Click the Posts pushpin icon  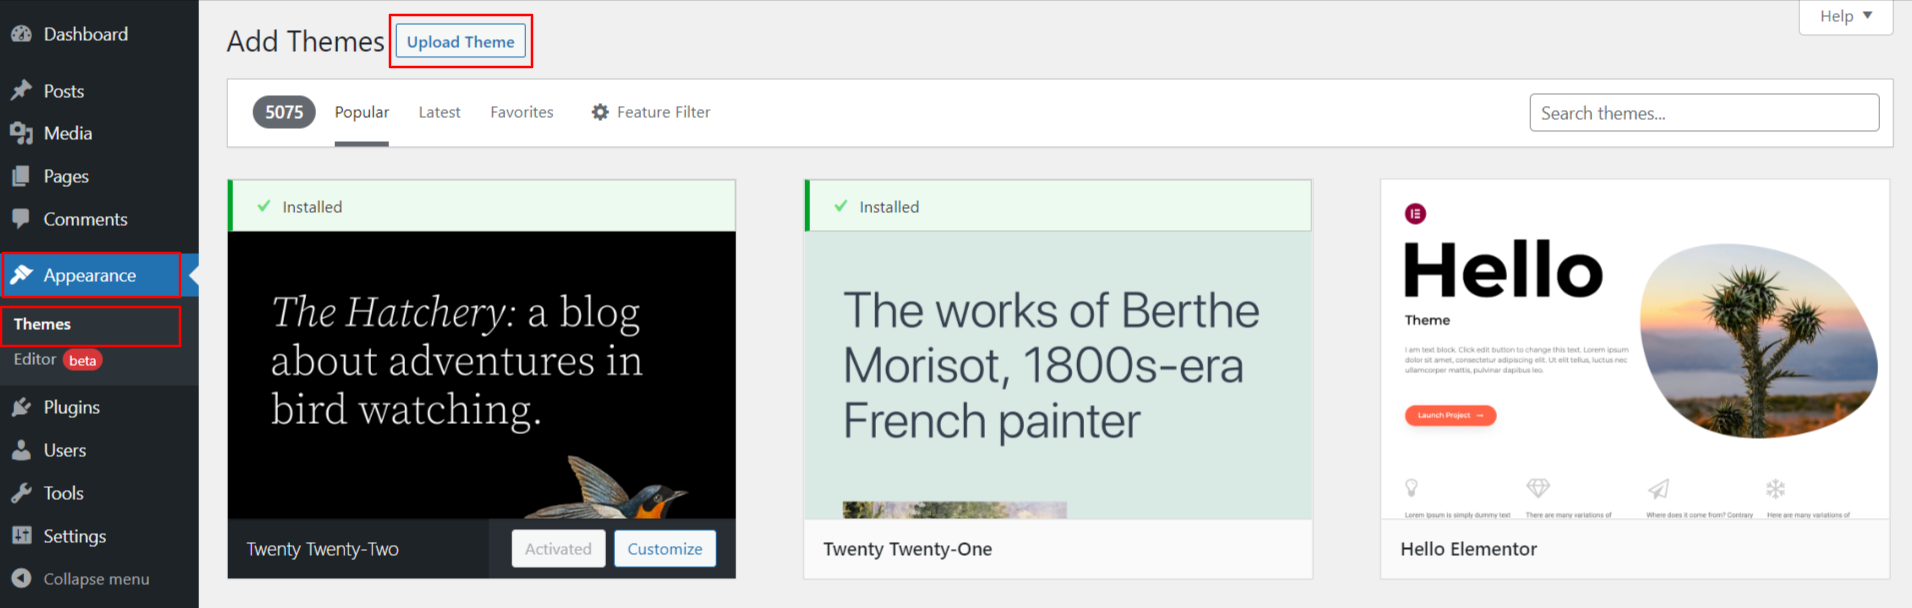click(x=21, y=91)
